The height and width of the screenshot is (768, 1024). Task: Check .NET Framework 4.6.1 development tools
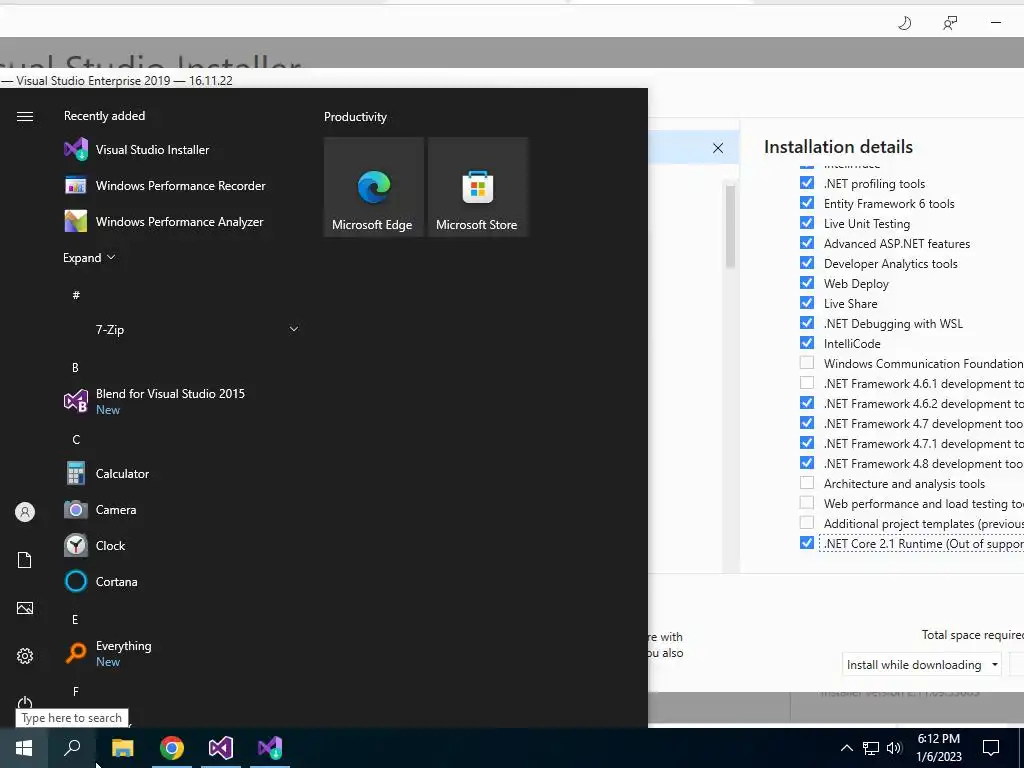pos(807,383)
